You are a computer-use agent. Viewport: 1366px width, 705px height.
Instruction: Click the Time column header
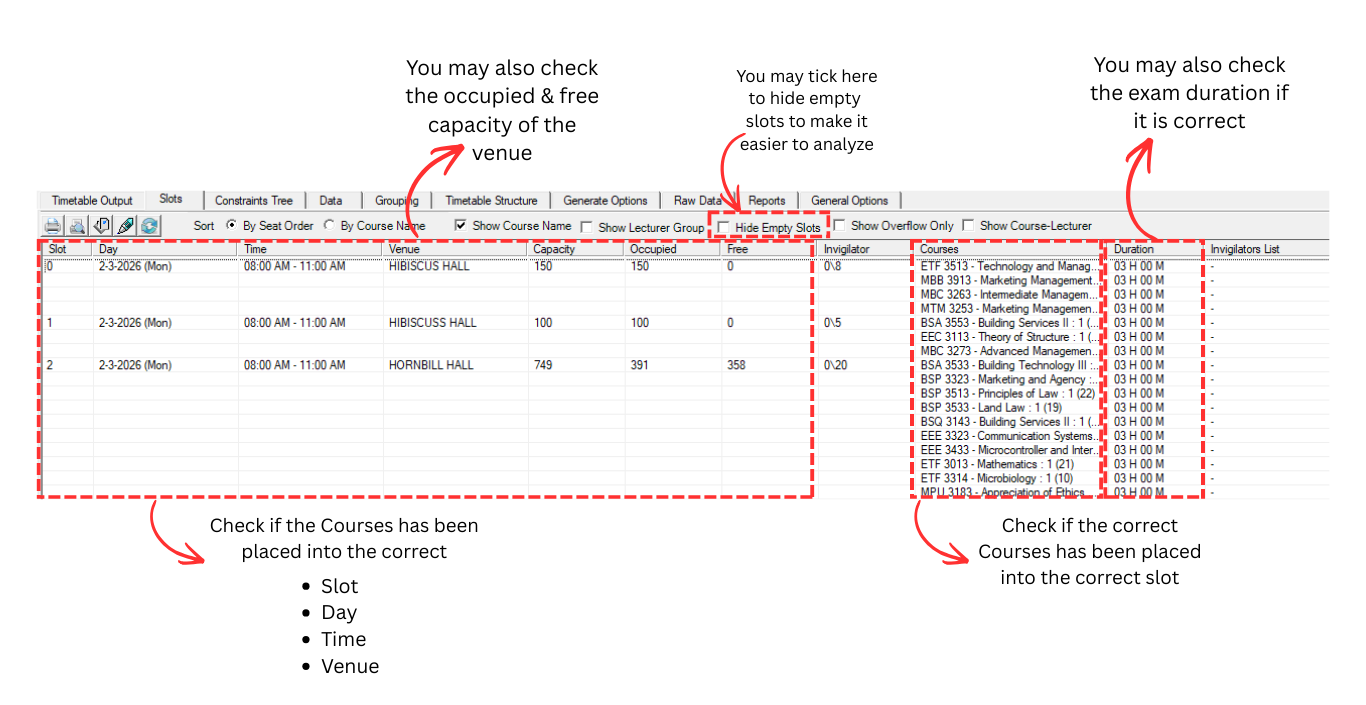[311, 249]
